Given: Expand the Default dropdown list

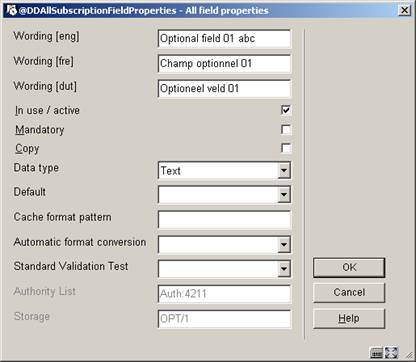Looking at the screenshot, I should 284,195.
